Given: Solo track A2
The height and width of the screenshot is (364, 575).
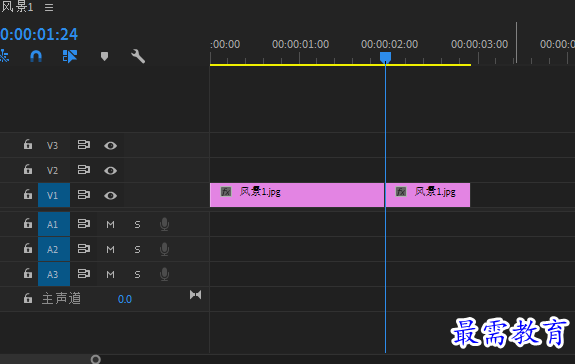Looking at the screenshot, I should coord(137,250).
